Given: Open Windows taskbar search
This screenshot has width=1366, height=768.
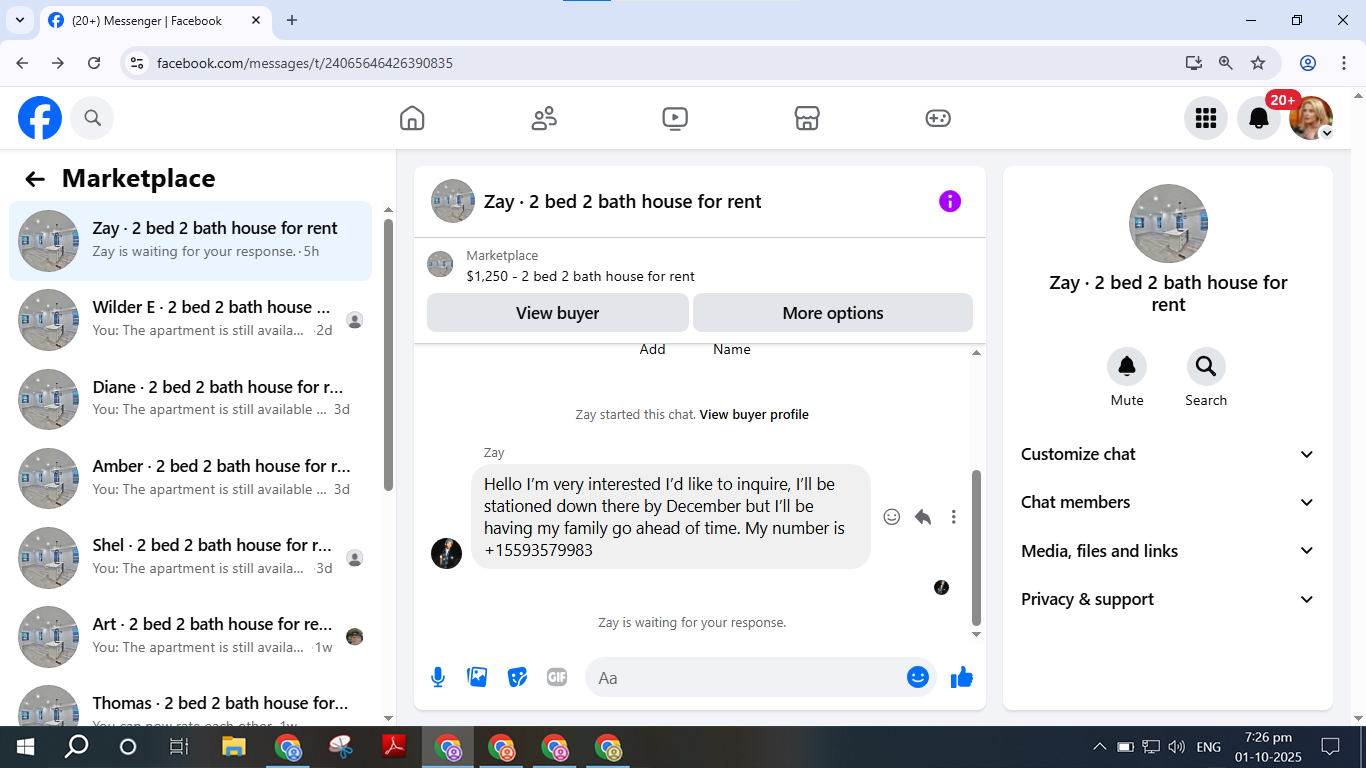Looking at the screenshot, I should coord(76,747).
